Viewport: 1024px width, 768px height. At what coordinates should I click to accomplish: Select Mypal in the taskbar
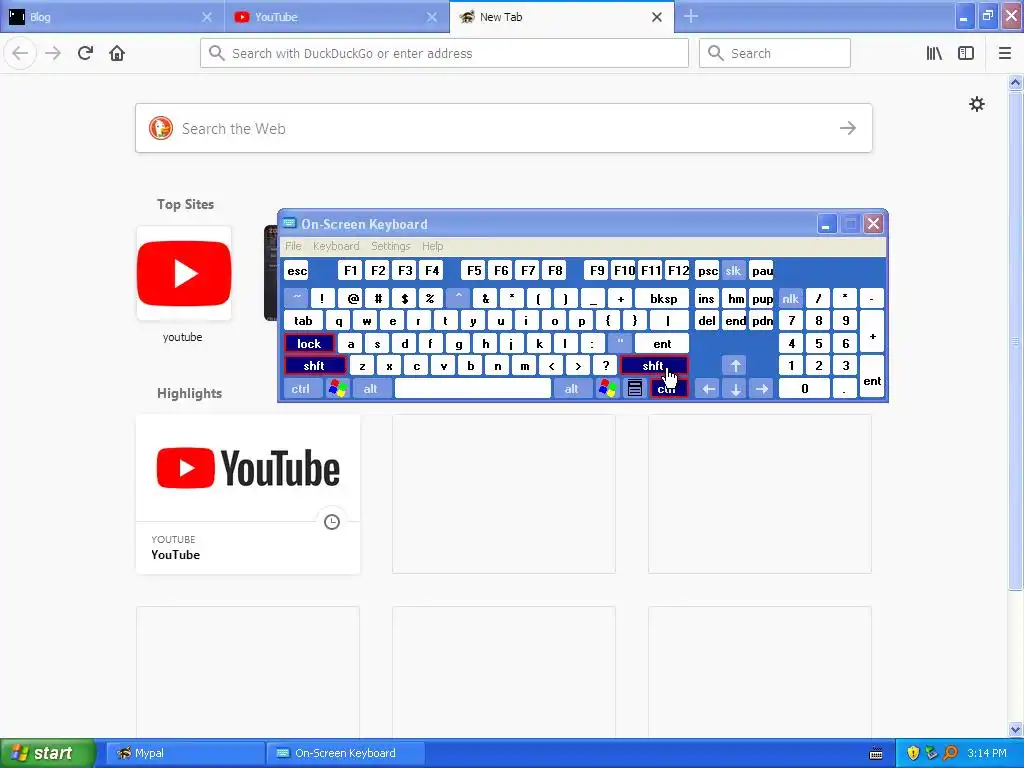(185, 753)
